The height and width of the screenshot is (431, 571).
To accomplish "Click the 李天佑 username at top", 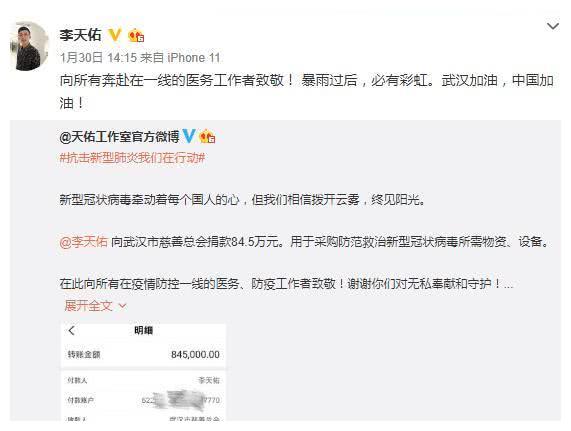I will point(80,35).
